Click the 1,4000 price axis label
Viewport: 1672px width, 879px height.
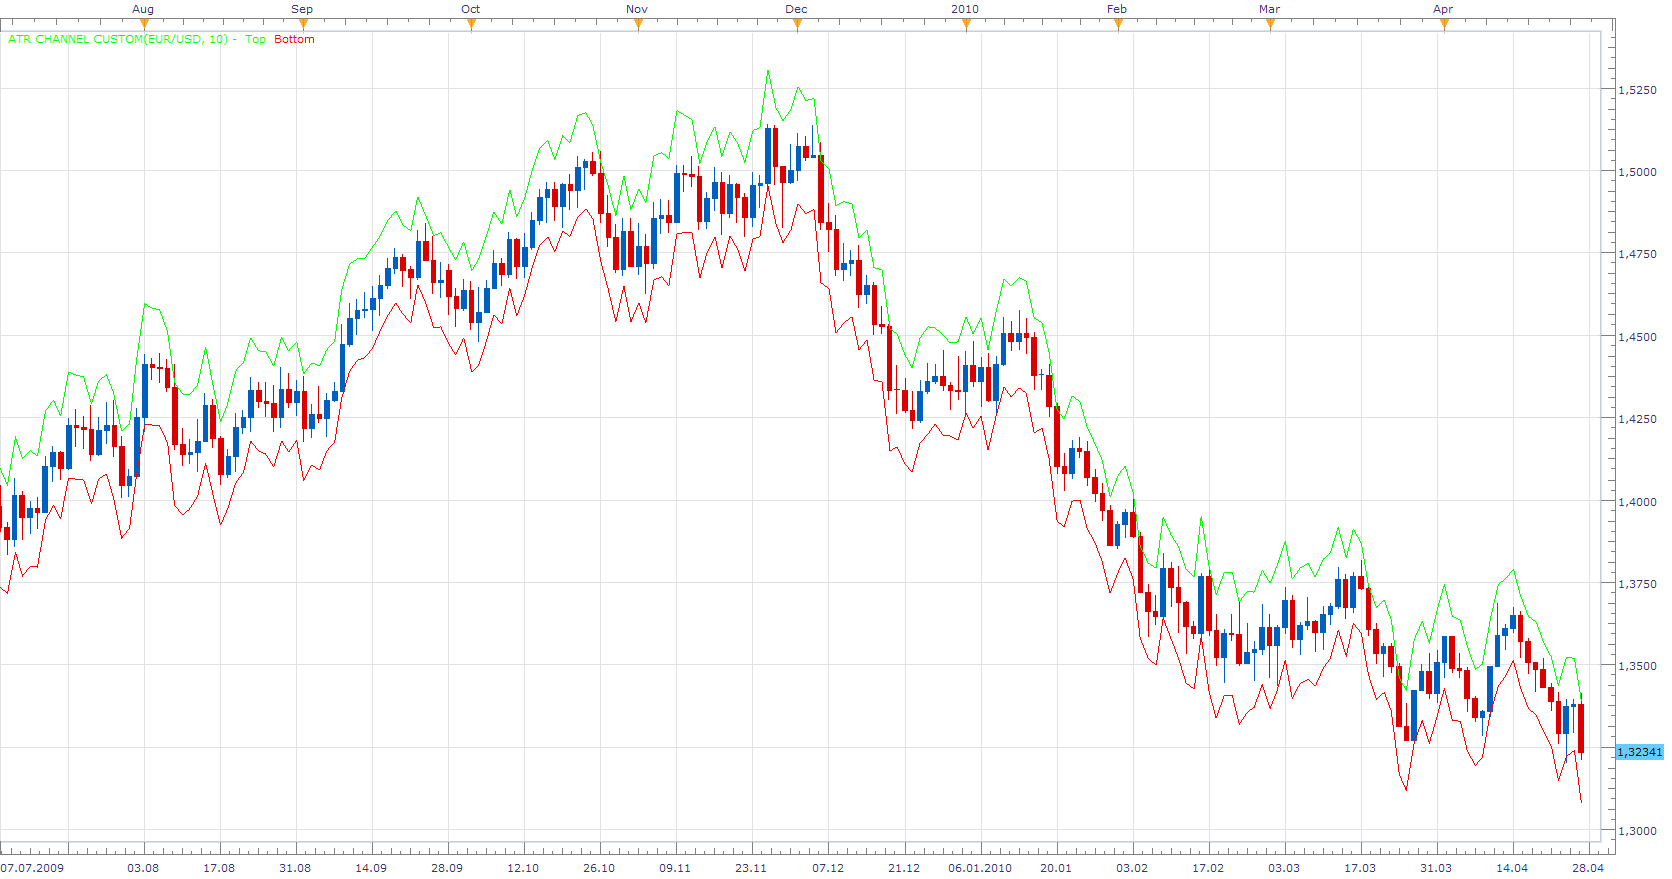(1637, 502)
